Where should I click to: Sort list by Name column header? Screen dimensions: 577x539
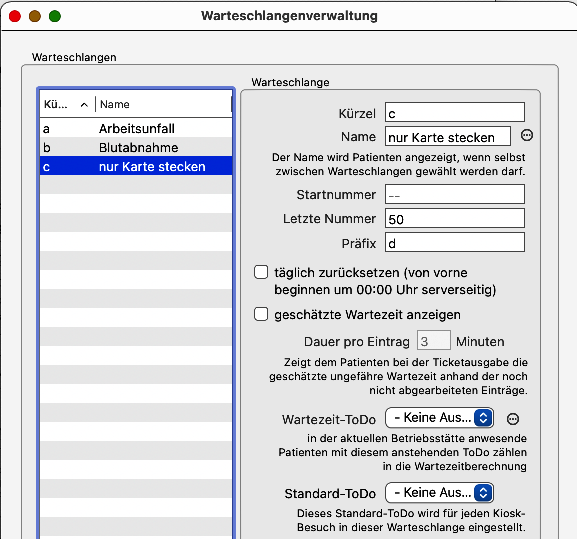tap(164, 104)
